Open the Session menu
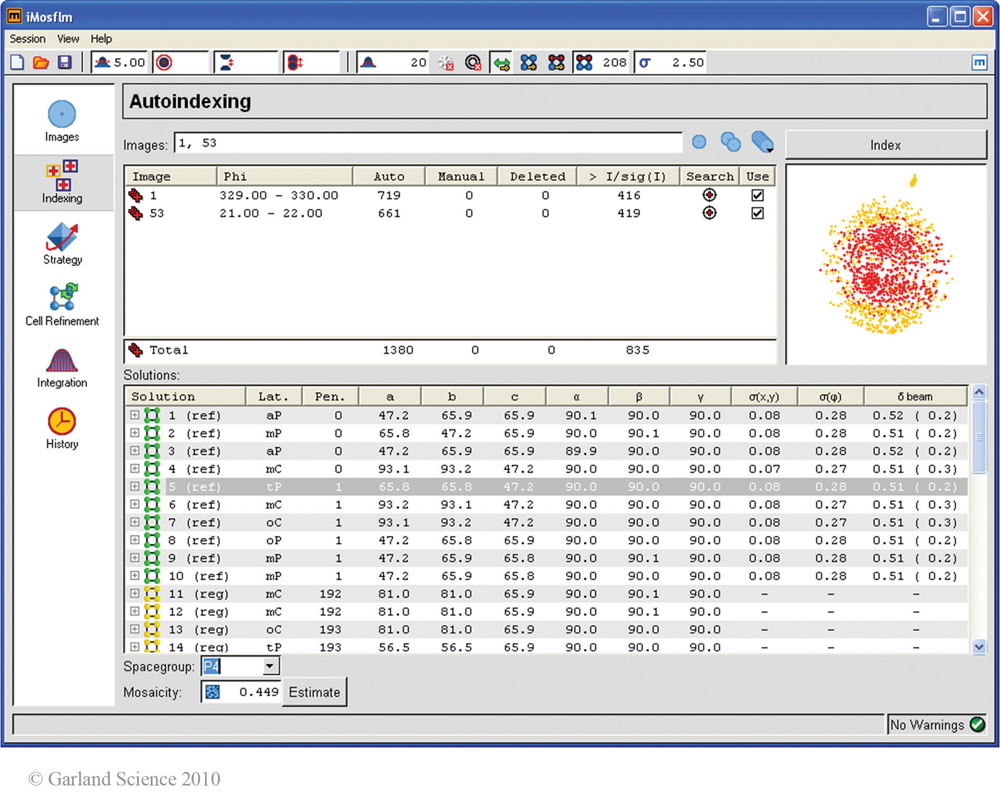The height and width of the screenshot is (809, 1000). coord(27,39)
